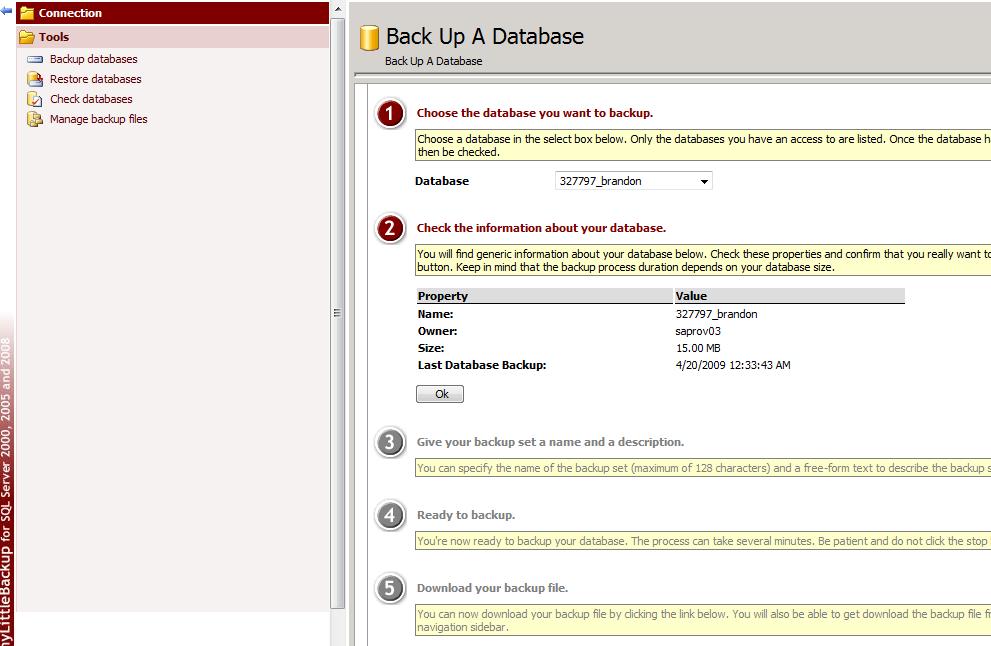
Task: Collapse the Tools section header
Action: click(173, 37)
